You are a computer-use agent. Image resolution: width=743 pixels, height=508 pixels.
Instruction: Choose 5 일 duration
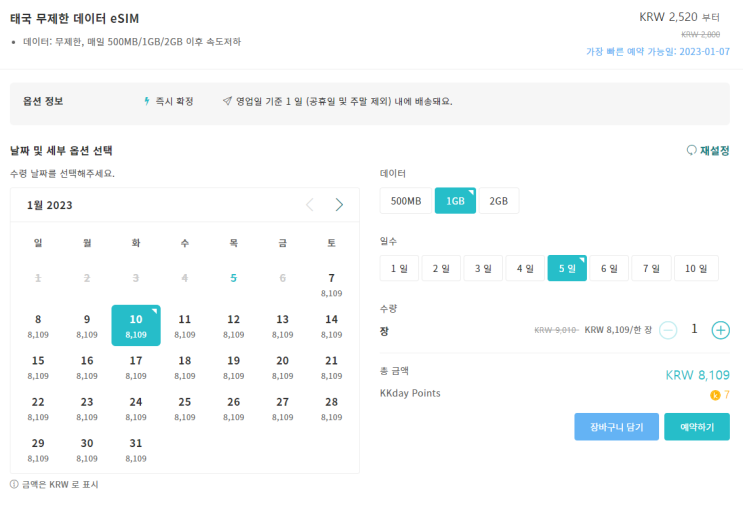click(x=567, y=268)
